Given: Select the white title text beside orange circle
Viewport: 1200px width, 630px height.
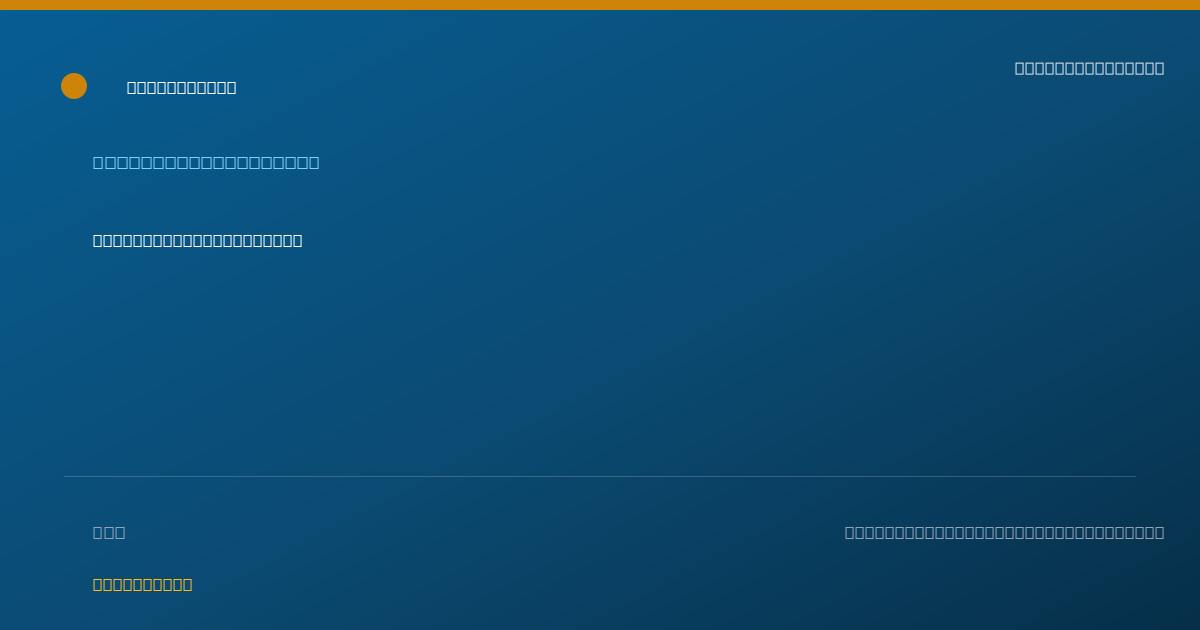Looking at the screenshot, I should pos(181,88).
